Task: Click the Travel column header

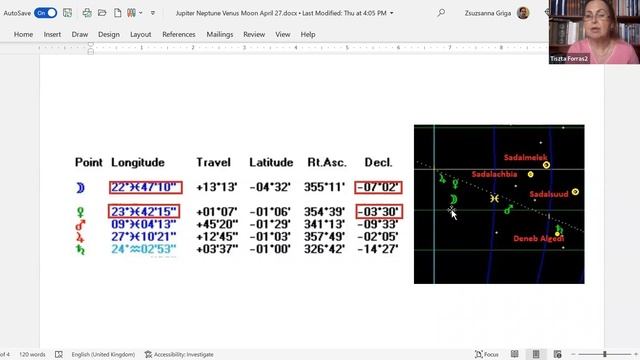Action: point(213,162)
